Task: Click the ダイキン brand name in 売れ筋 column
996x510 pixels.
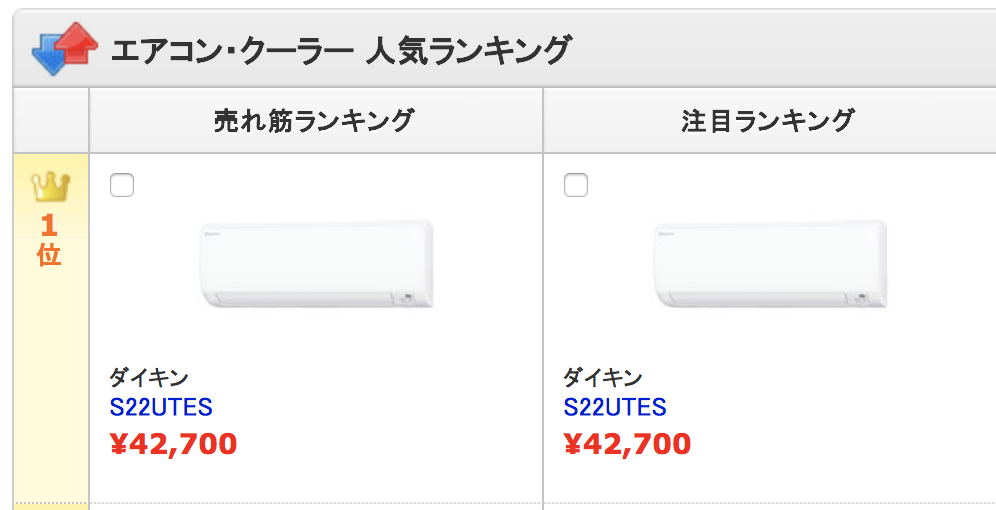Action: (x=149, y=378)
